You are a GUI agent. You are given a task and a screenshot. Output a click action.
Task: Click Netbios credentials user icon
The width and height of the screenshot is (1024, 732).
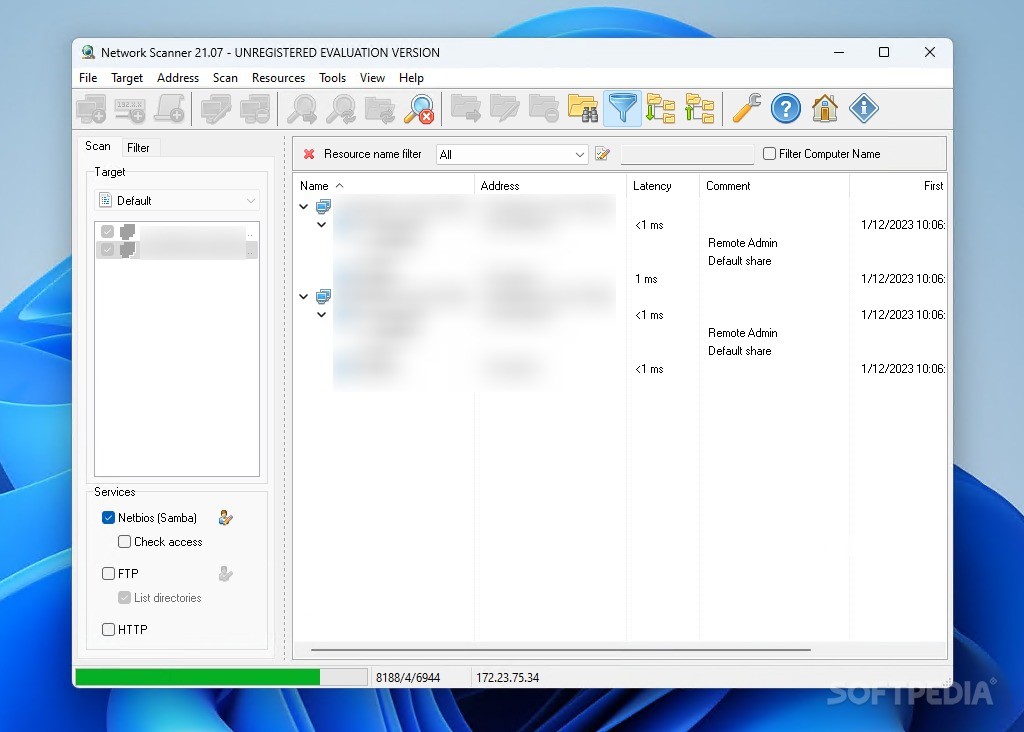point(226,518)
